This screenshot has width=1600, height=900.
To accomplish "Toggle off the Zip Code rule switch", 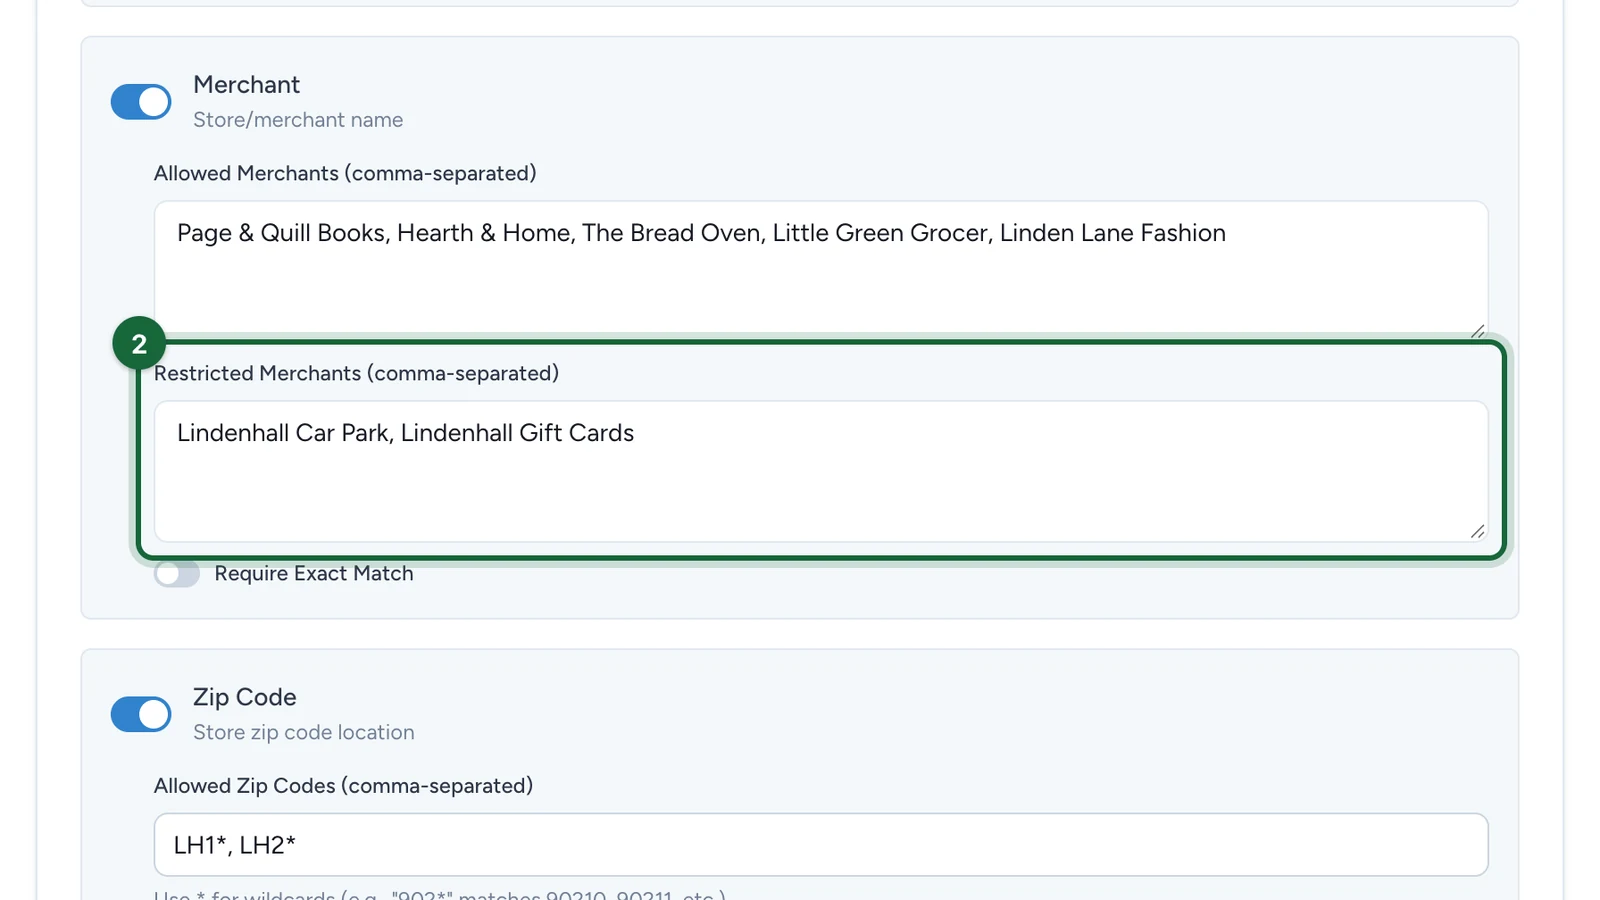I will 141,714.
